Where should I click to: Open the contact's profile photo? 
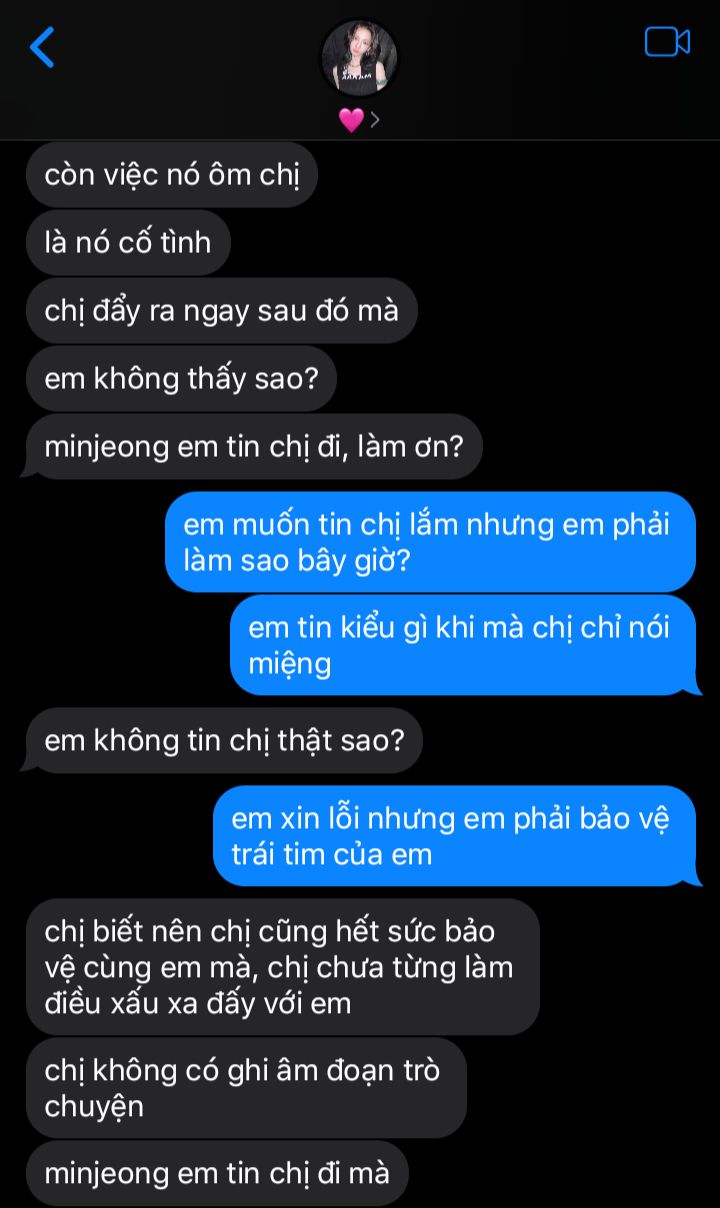point(360,58)
